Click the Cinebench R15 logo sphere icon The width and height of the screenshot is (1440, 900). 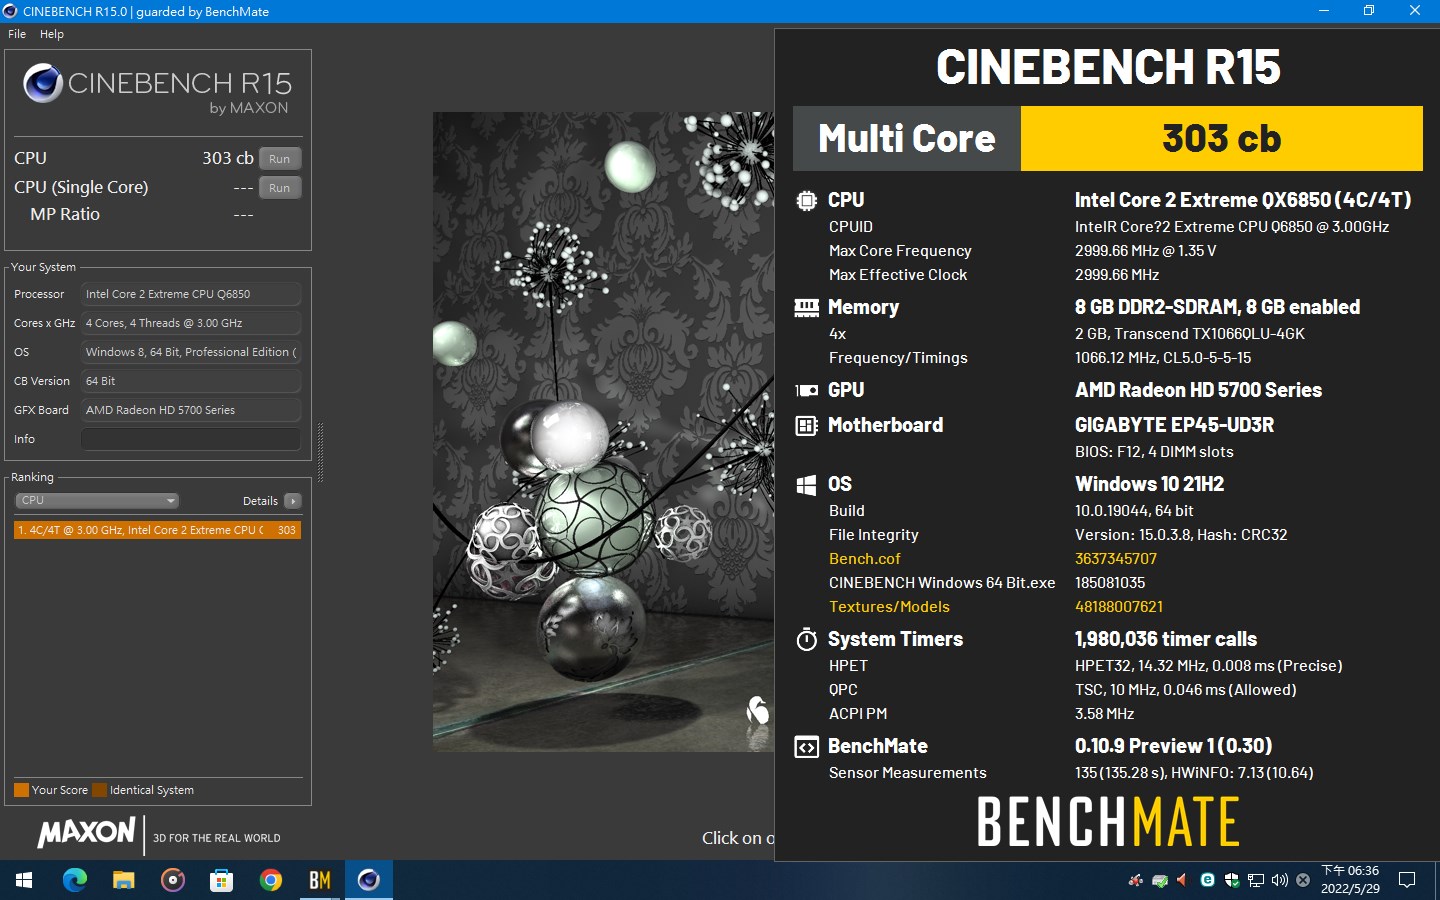pos(43,83)
